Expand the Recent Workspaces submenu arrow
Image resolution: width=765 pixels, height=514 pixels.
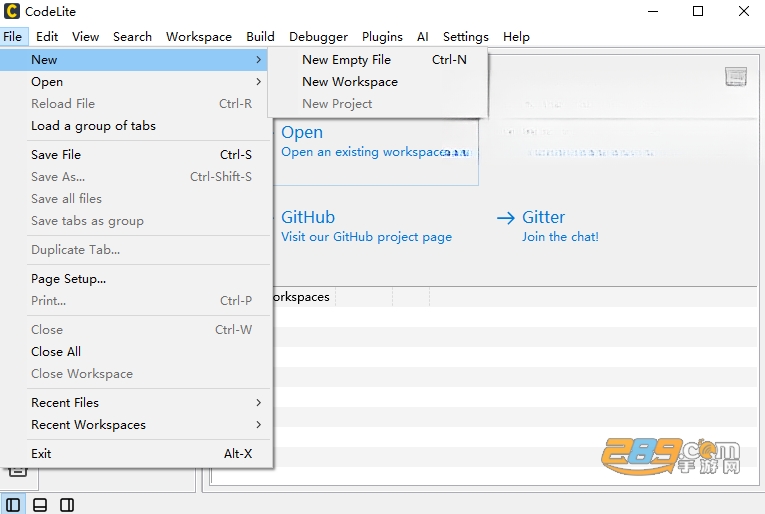click(x=259, y=424)
